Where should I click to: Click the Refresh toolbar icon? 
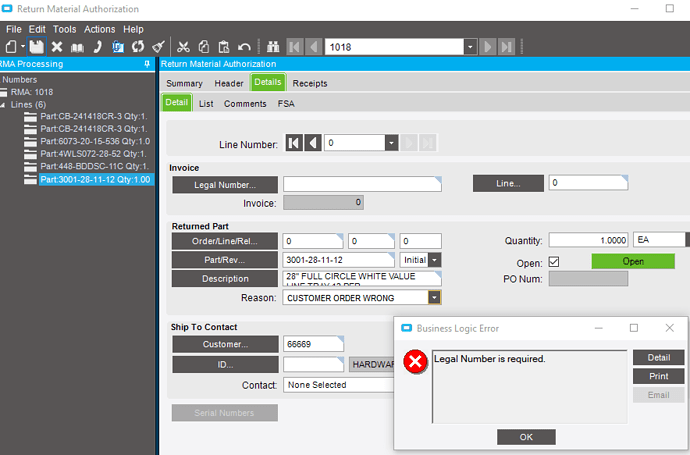(x=138, y=47)
